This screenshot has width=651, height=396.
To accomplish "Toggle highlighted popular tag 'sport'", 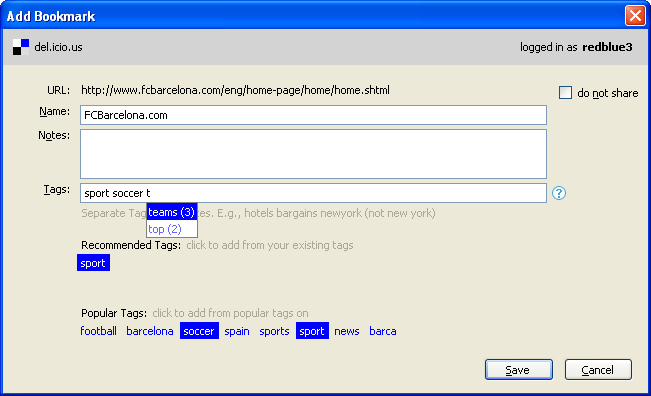I will 312,331.
